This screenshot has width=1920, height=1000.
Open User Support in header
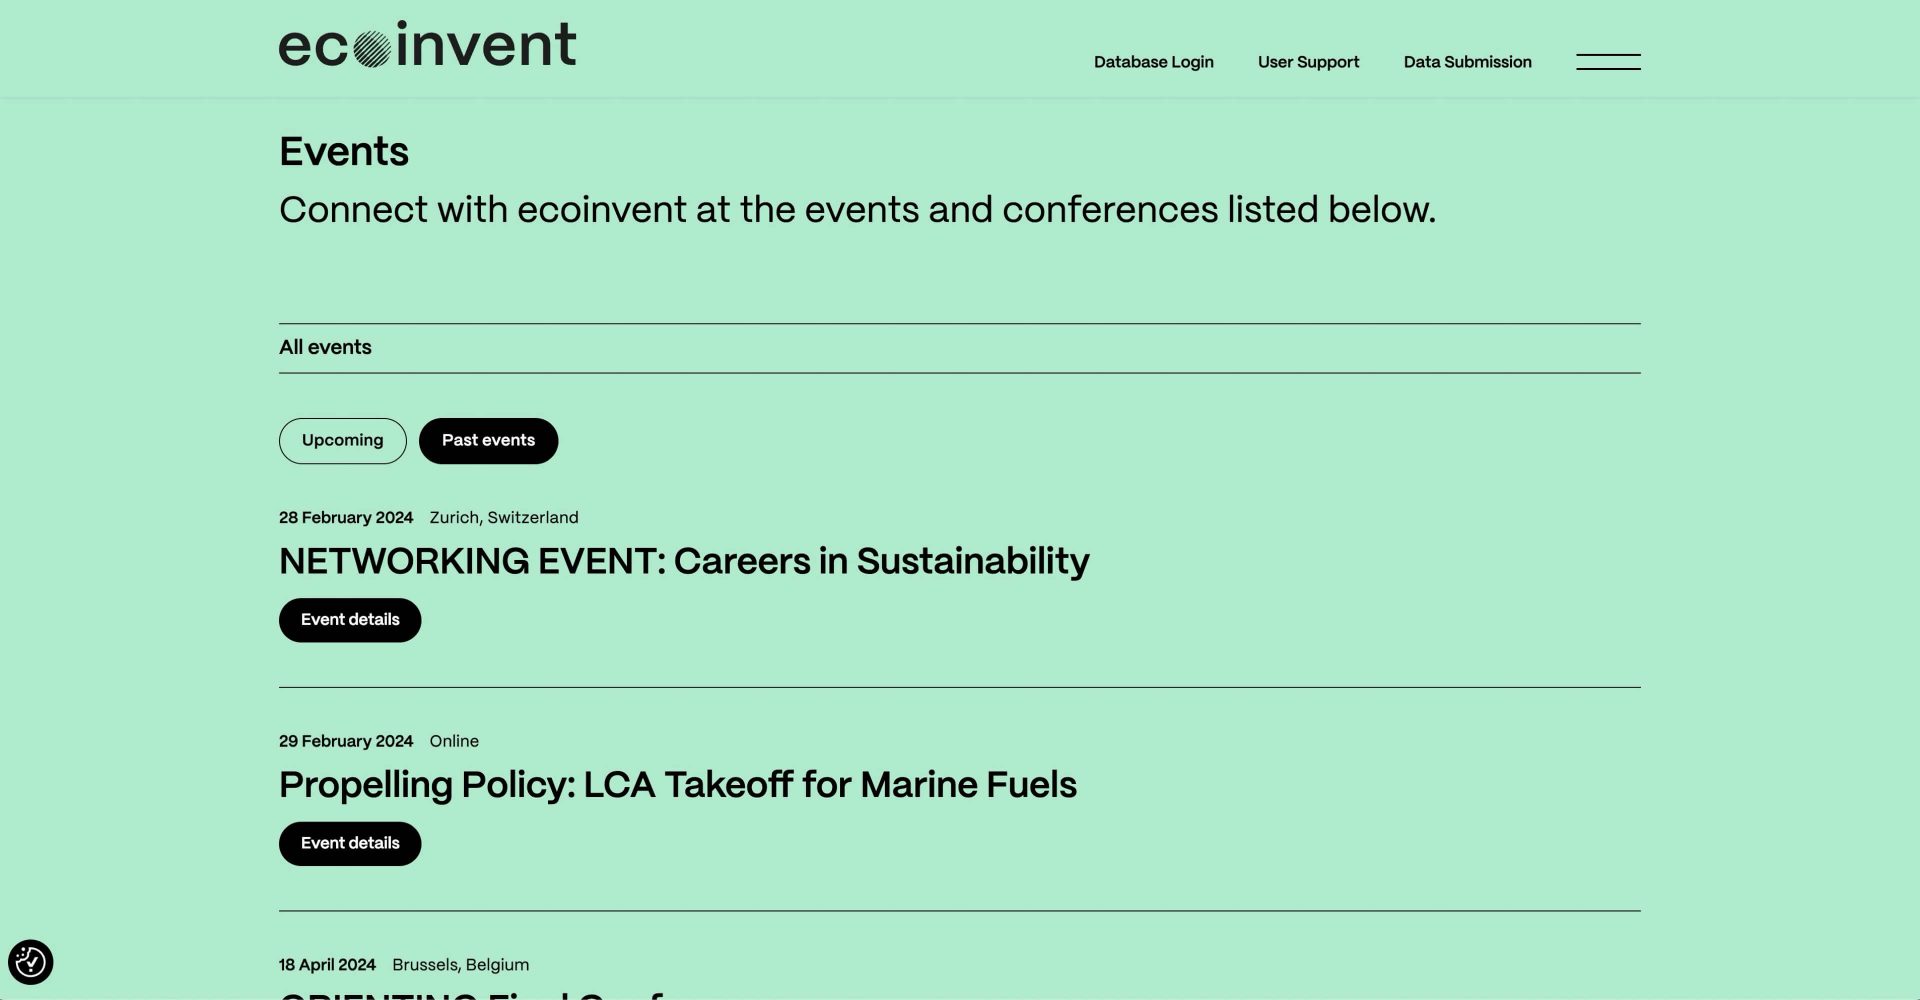[1308, 62]
